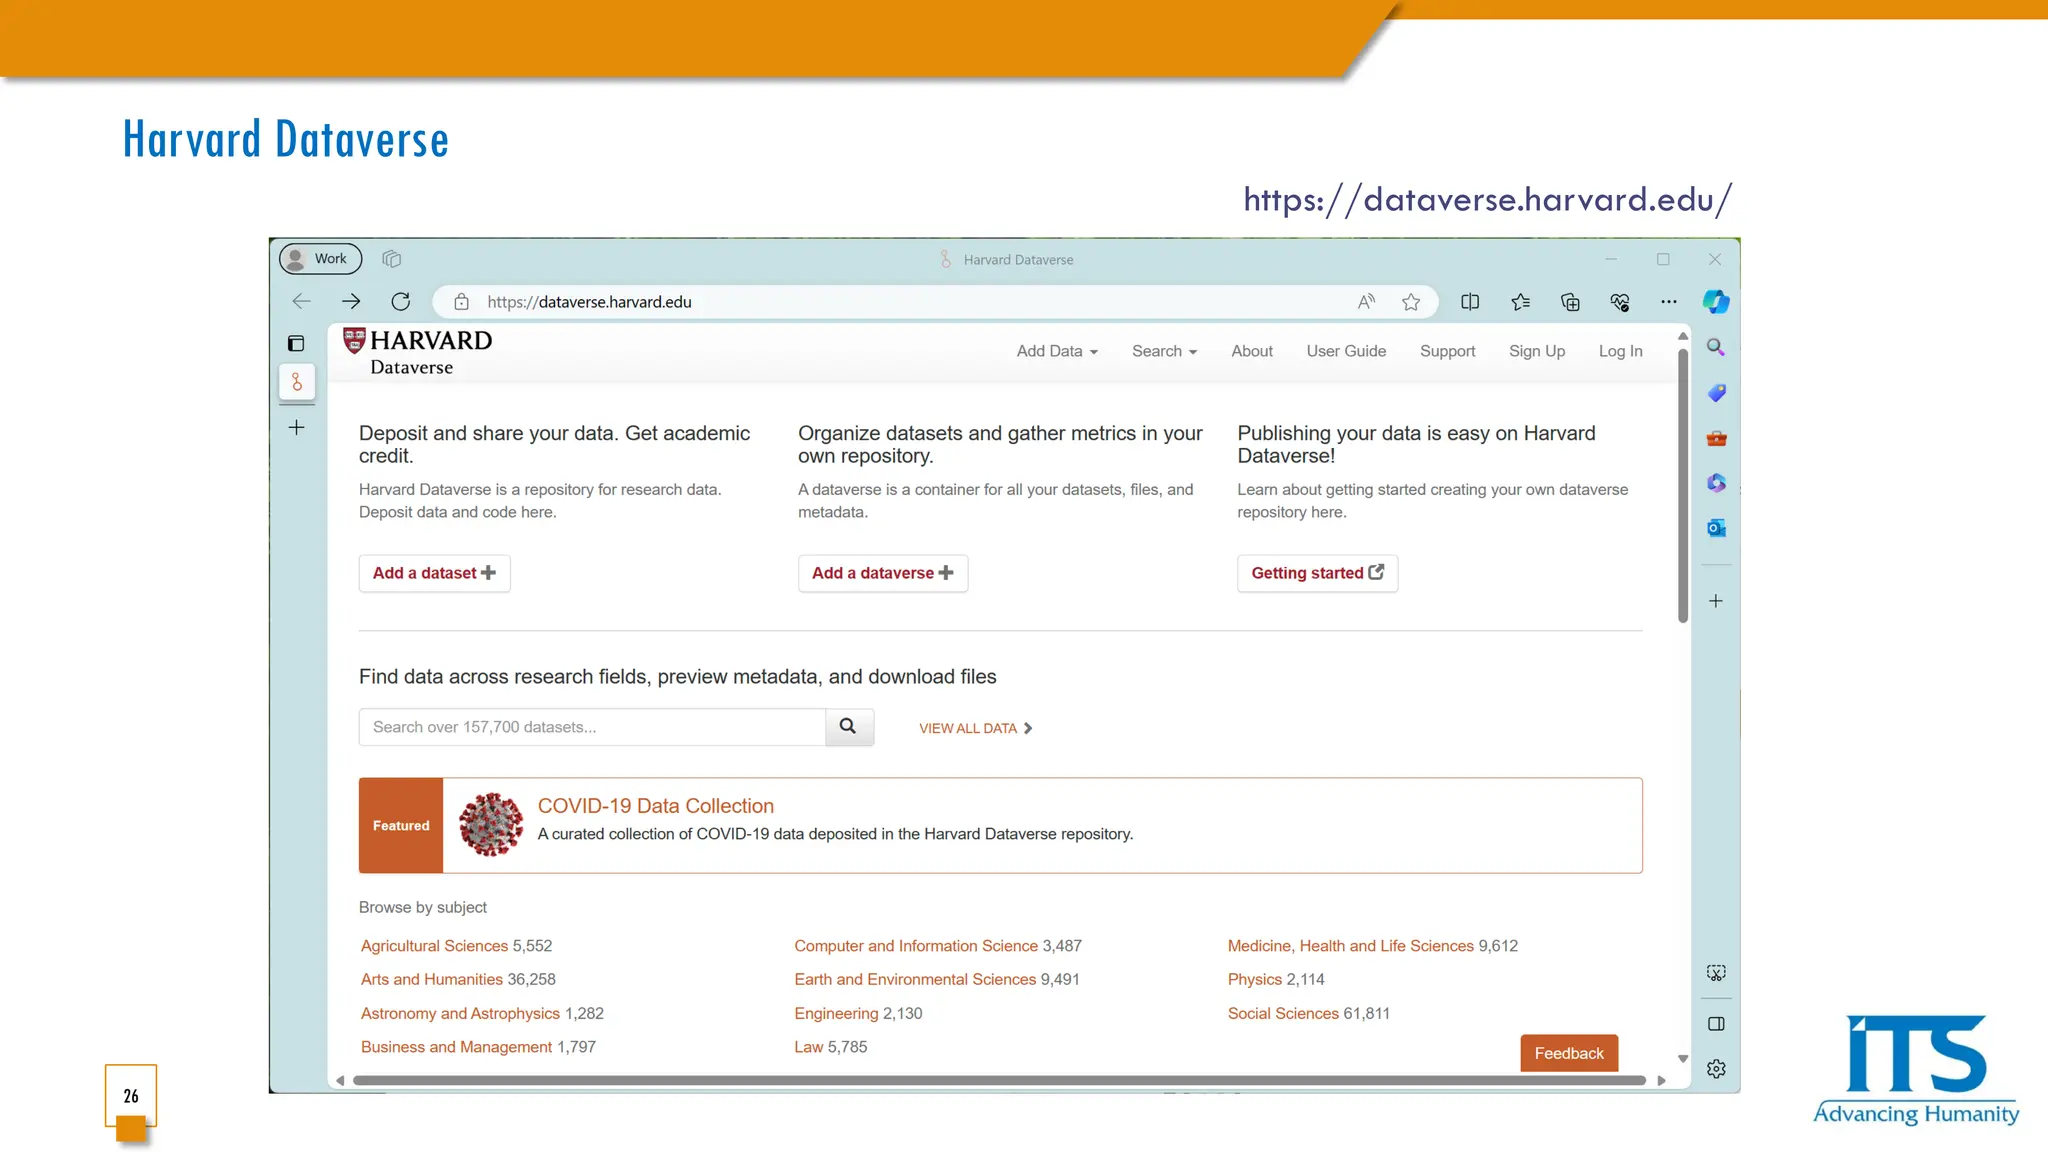
Task: Open the Sign Up menu item
Action: point(1537,351)
